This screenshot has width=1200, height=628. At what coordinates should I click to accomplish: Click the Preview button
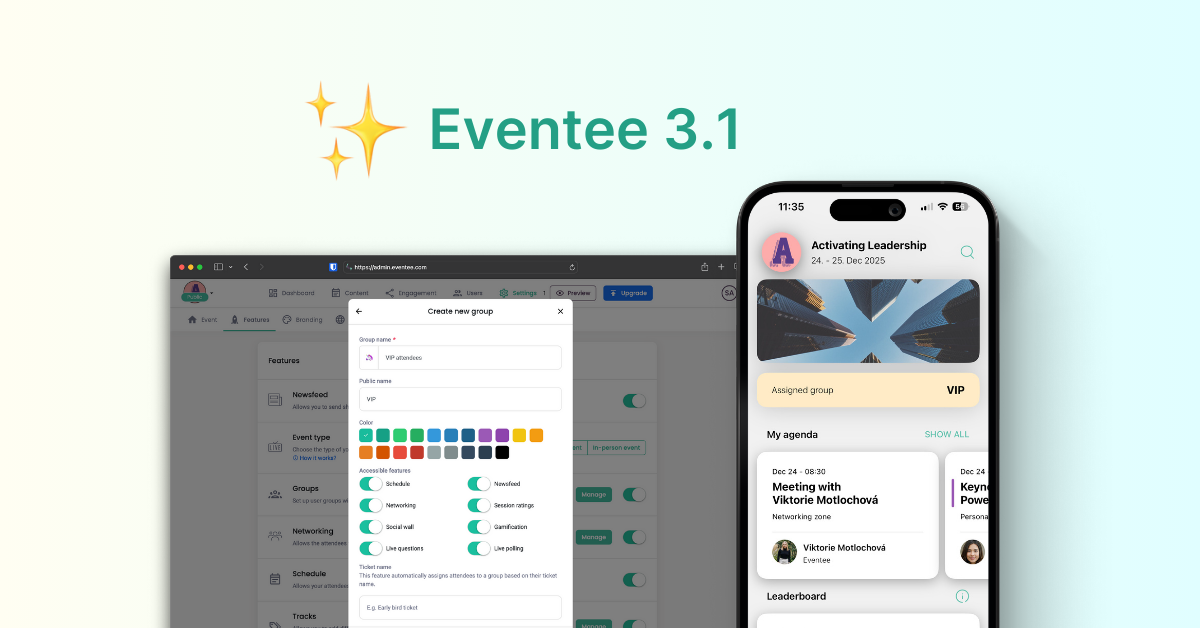pyautogui.click(x=573, y=293)
